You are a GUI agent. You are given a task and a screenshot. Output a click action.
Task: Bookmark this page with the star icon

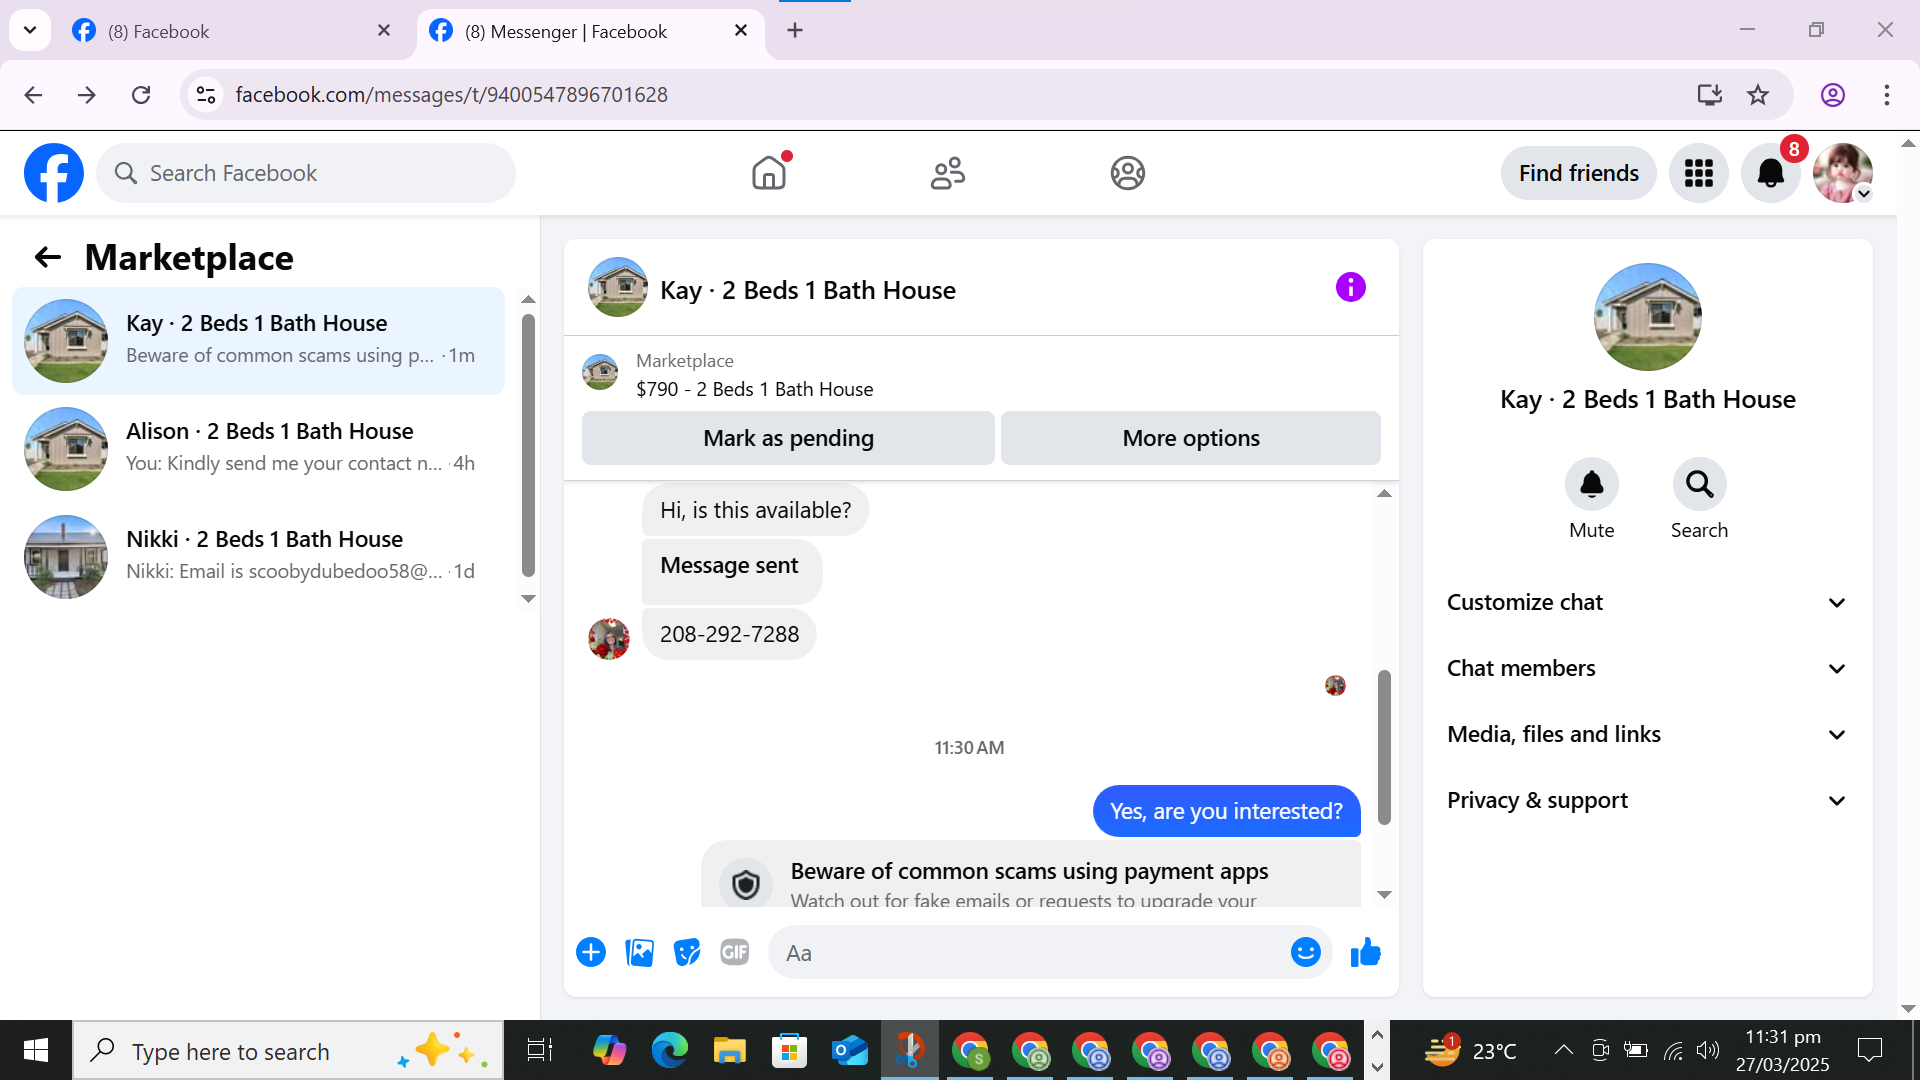tap(1758, 95)
